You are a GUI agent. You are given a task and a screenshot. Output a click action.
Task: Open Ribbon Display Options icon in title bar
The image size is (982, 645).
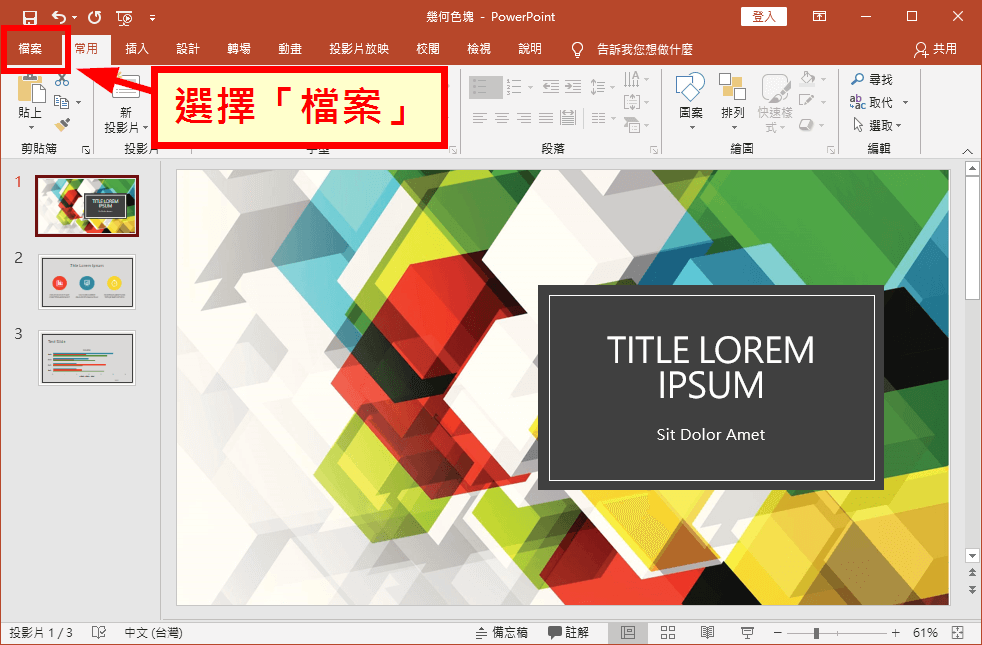[819, 16]
